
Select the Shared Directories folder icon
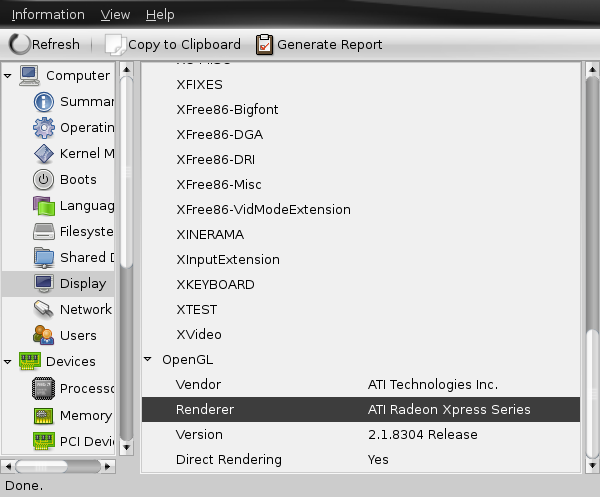coord(44,257)
